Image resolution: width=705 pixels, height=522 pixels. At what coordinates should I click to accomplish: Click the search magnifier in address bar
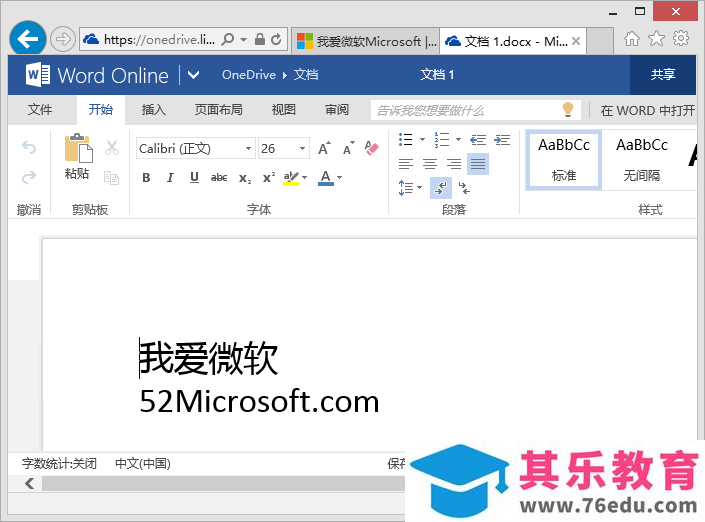tap(228, 39)
